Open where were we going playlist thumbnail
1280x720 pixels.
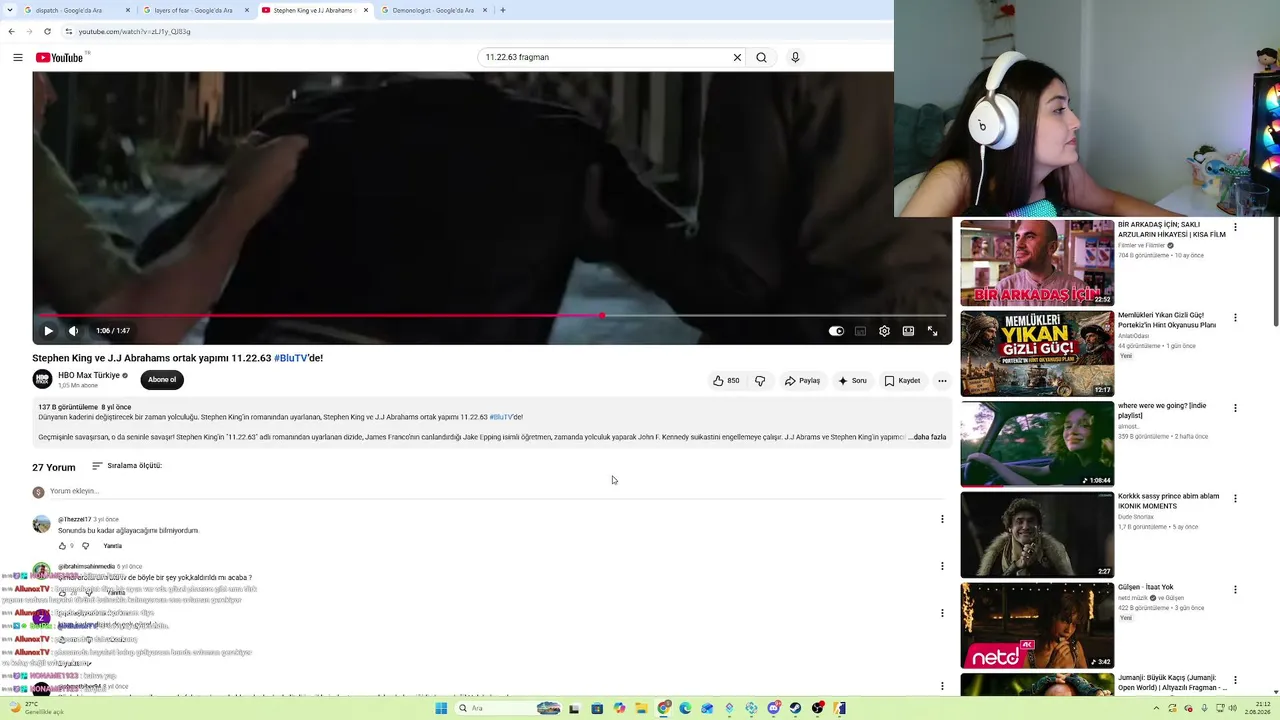(x=1037, y=444)
